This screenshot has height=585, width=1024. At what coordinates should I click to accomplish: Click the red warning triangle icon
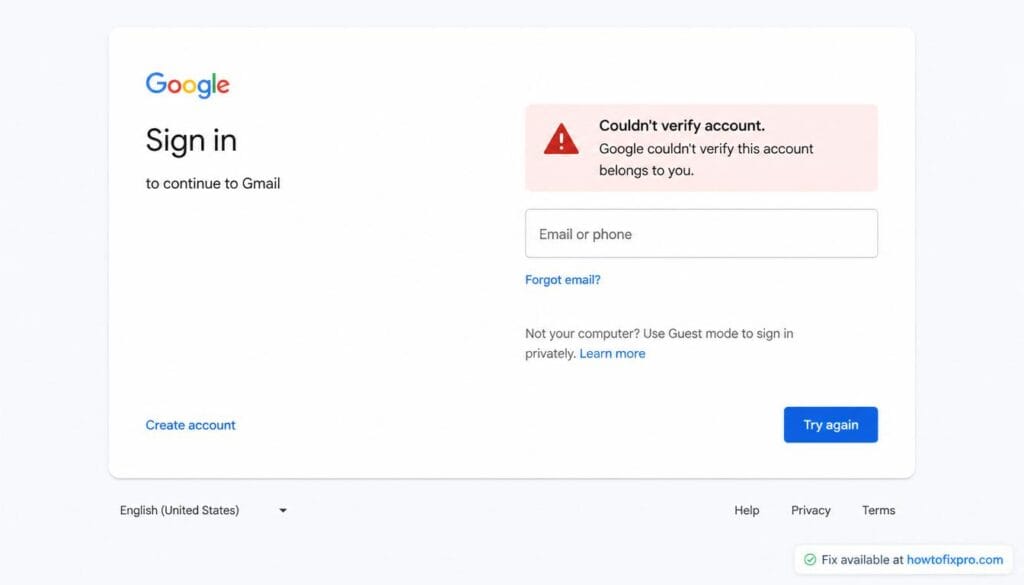pos(561,139)
